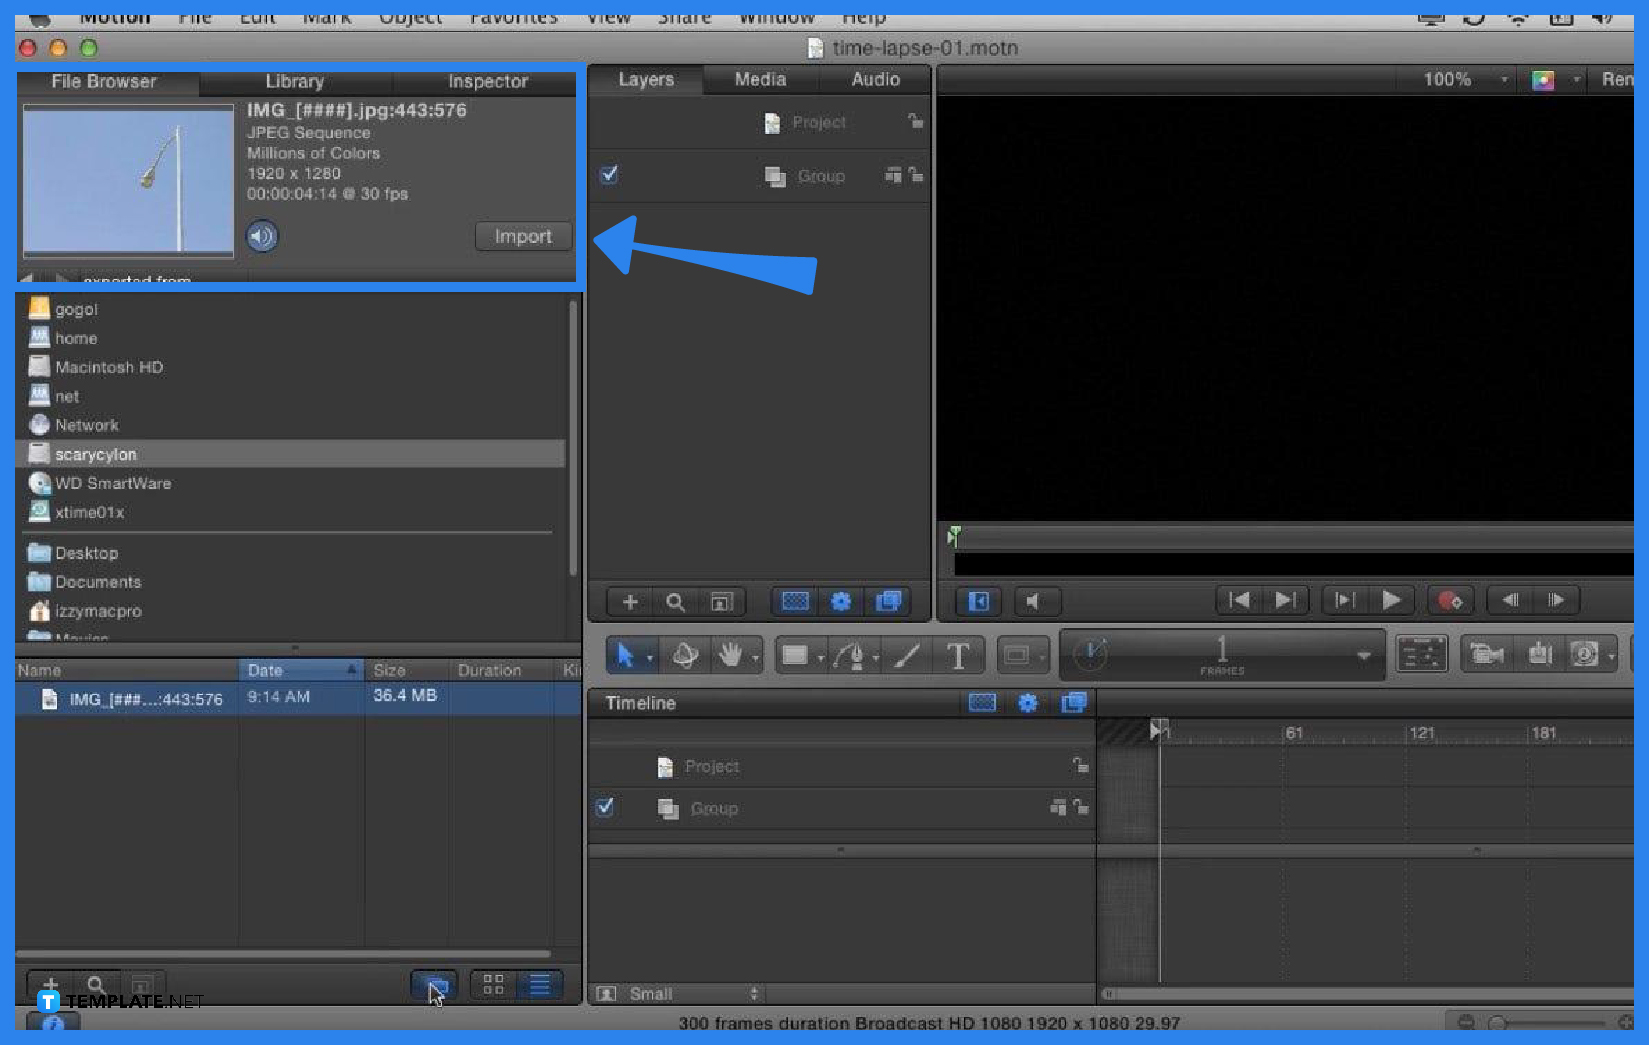Open the mask tool dropdown arrow

pos(1041,658)
